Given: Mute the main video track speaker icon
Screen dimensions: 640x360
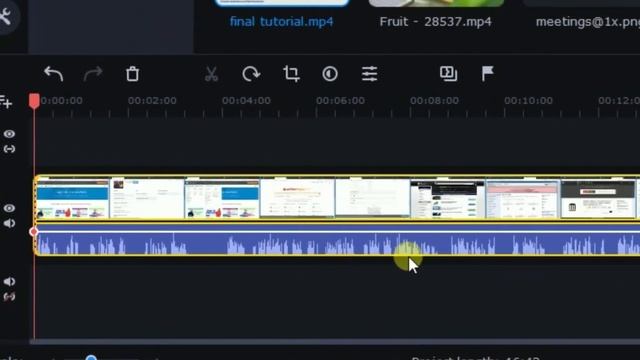Looking at the screenshot, I should pos(9,223).
